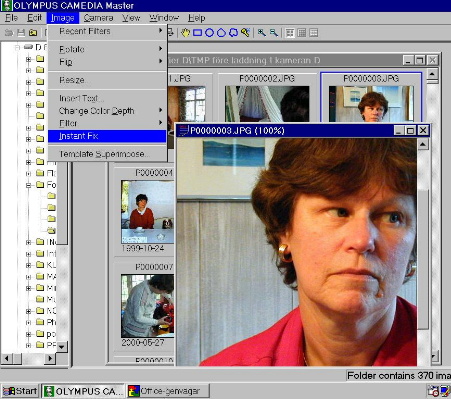Select the Magic Wand tool
This screenshot has width=451, height=399.
245,33
